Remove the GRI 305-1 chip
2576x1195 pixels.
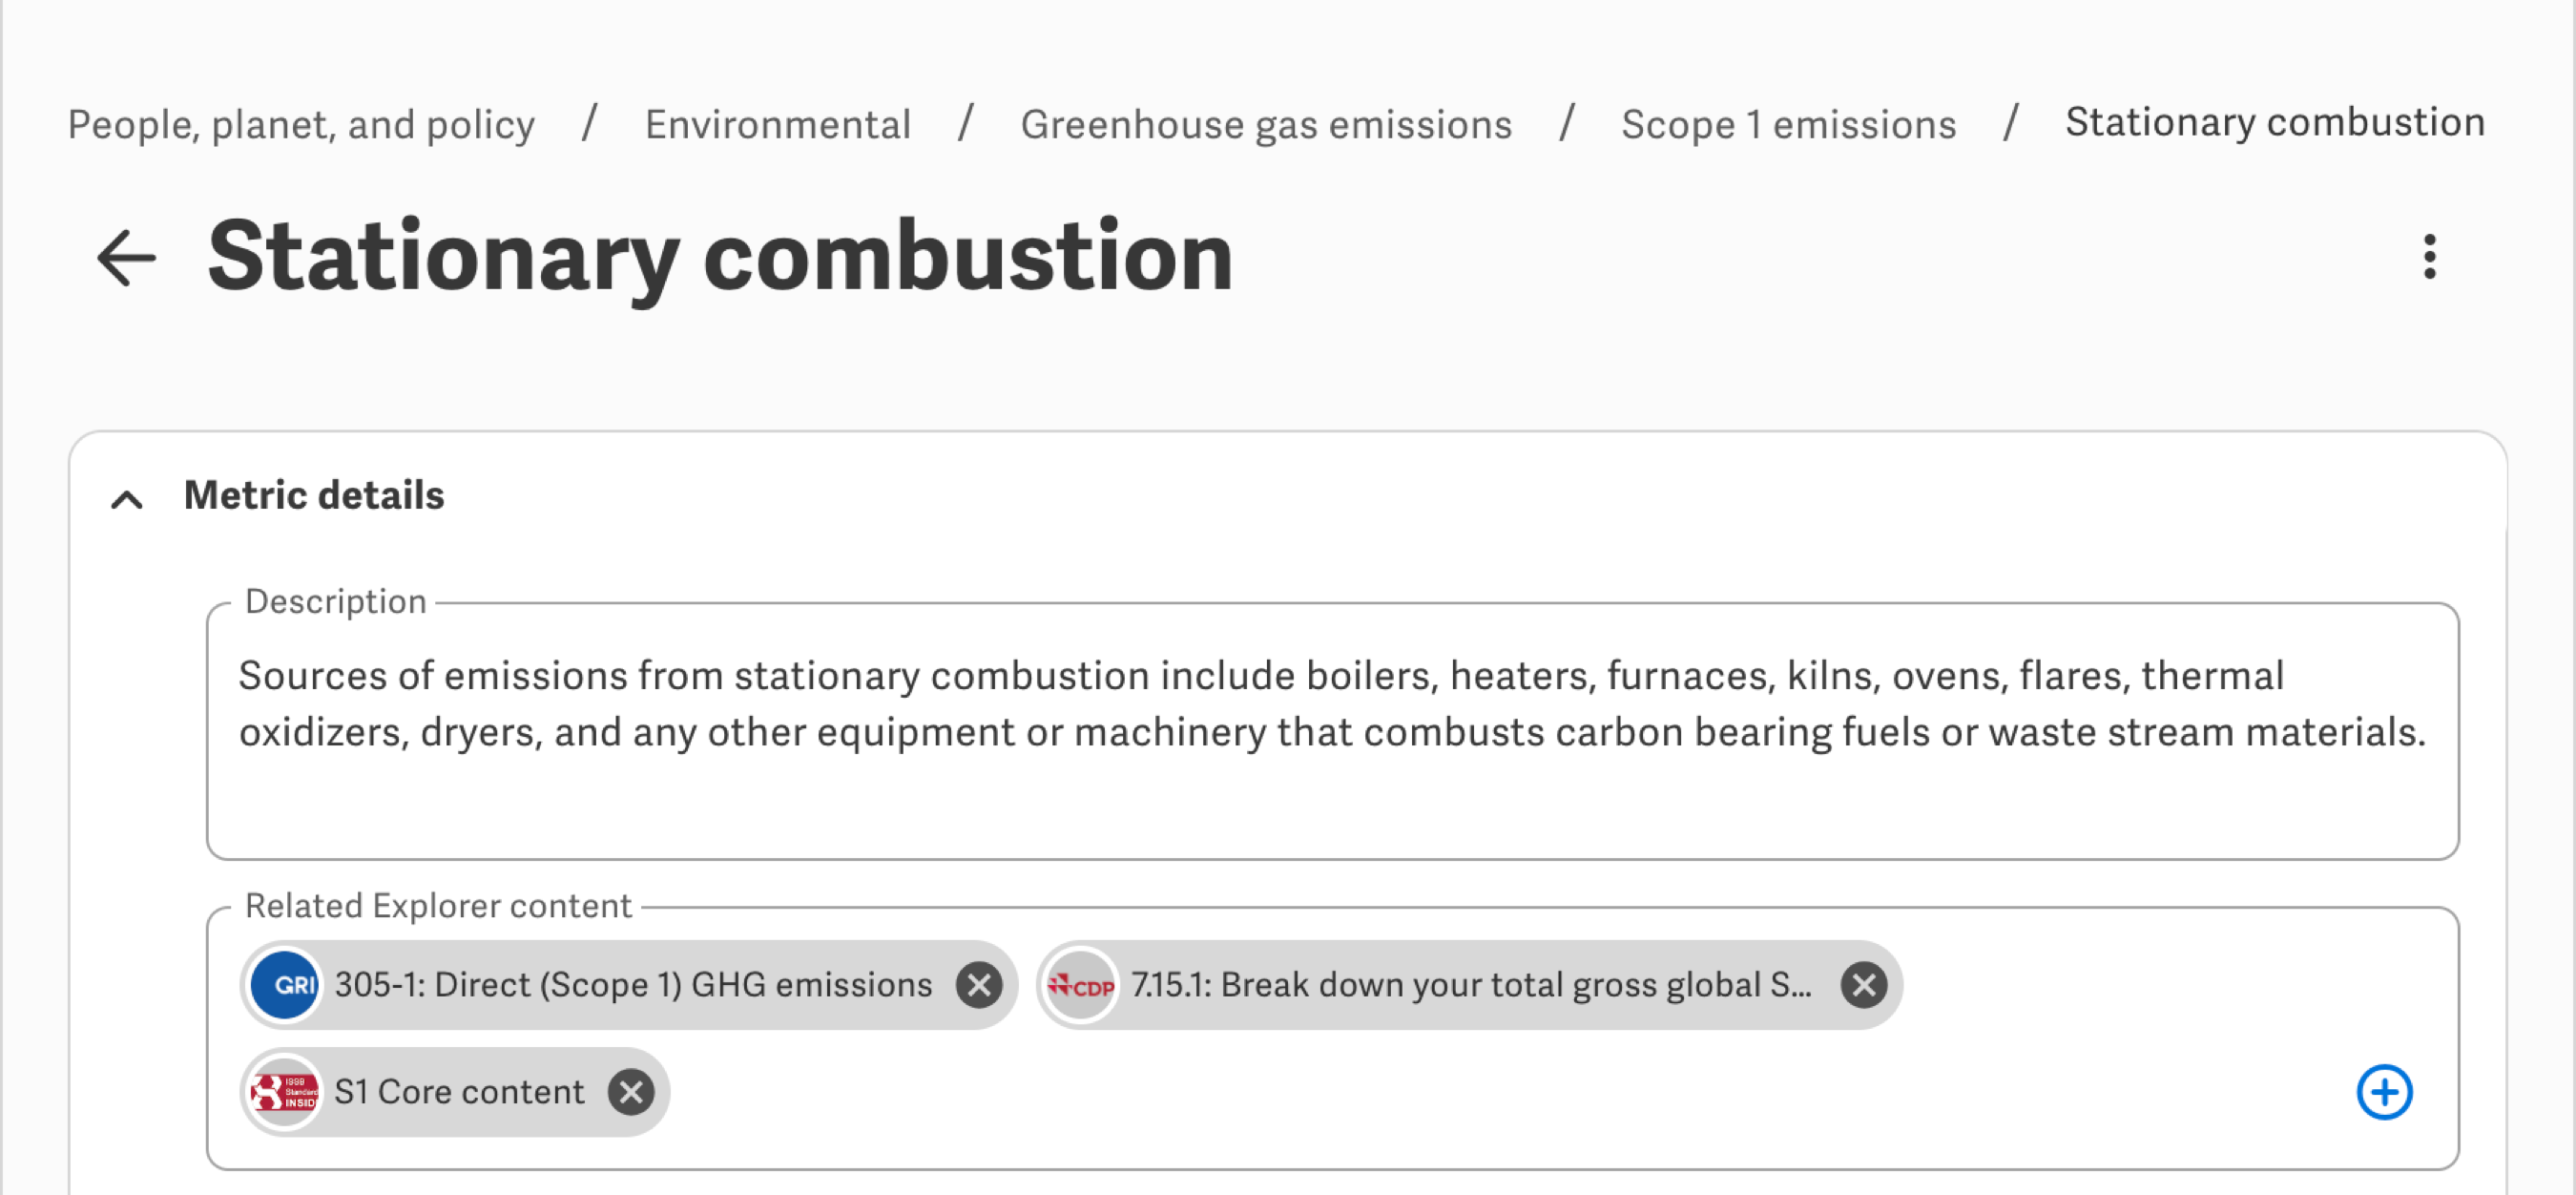click(x=978, y=985)
